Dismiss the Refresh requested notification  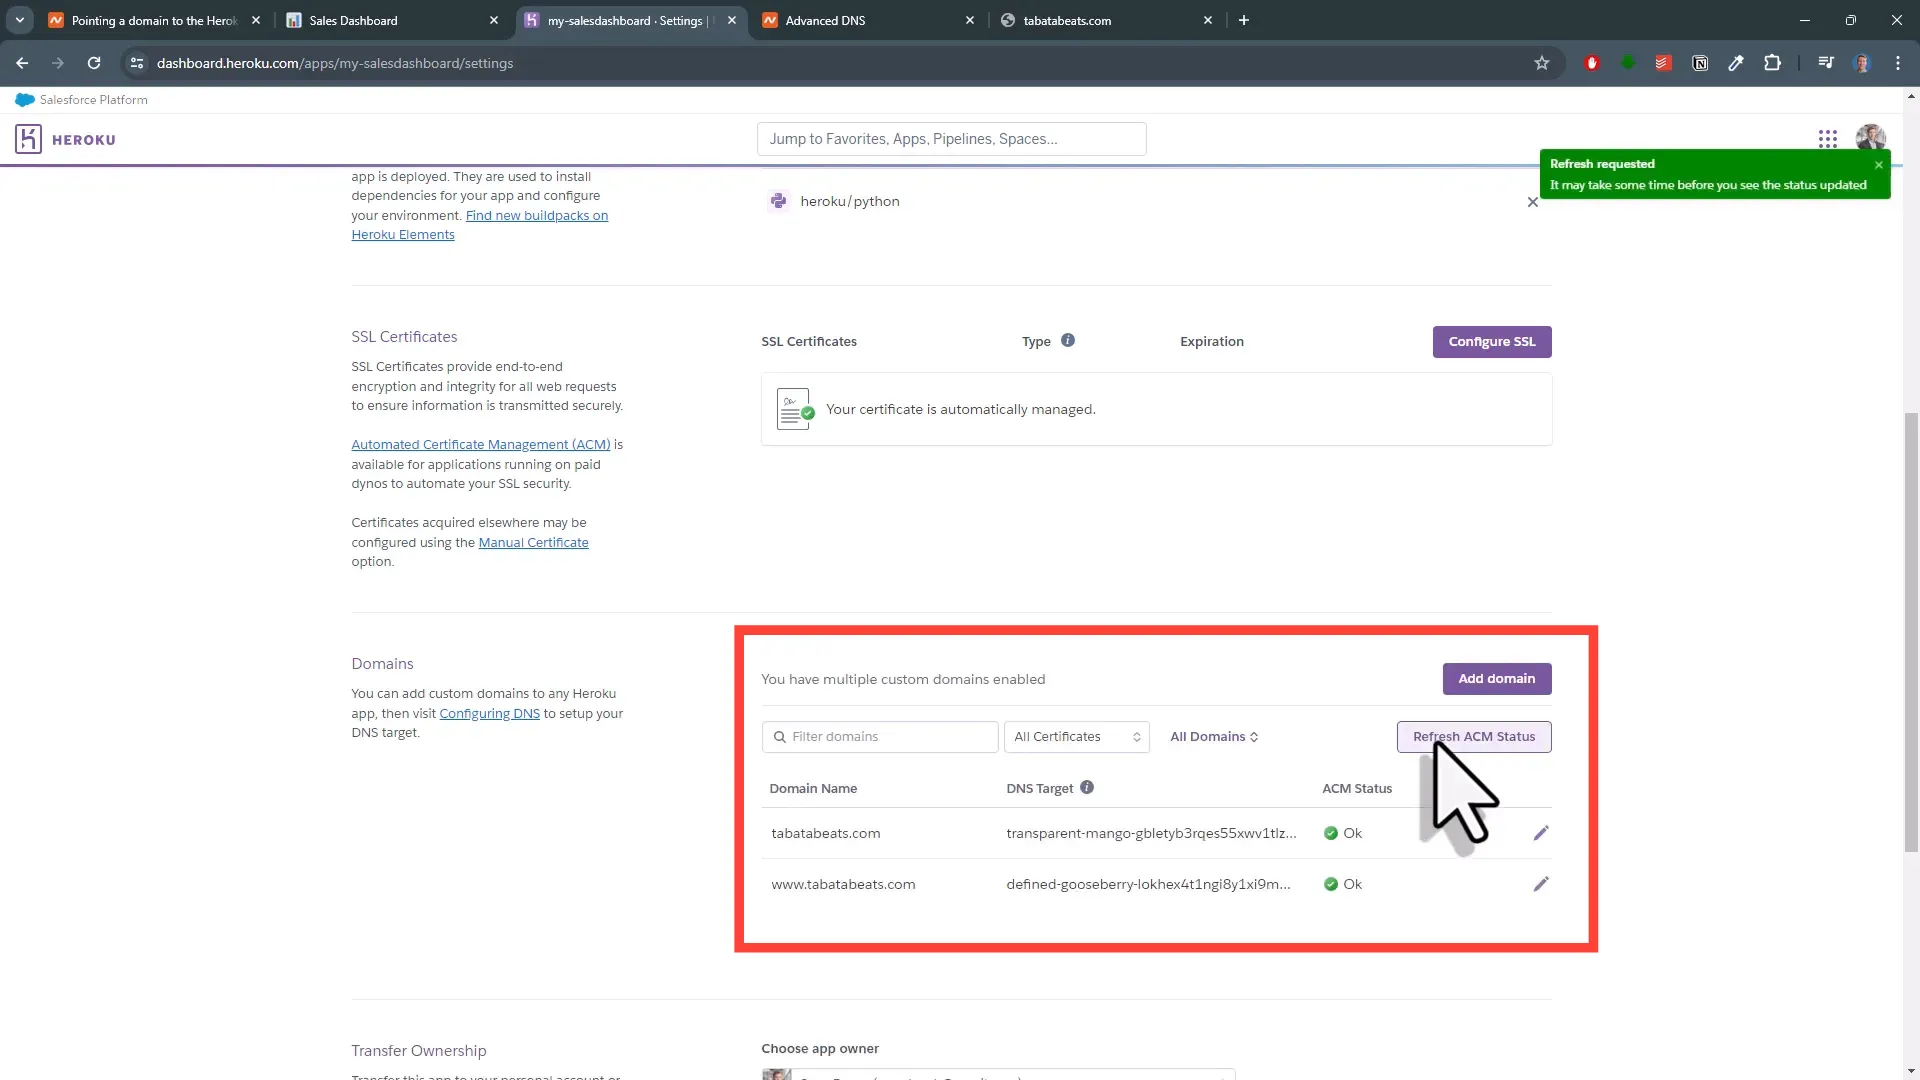tap(1879, 165)
